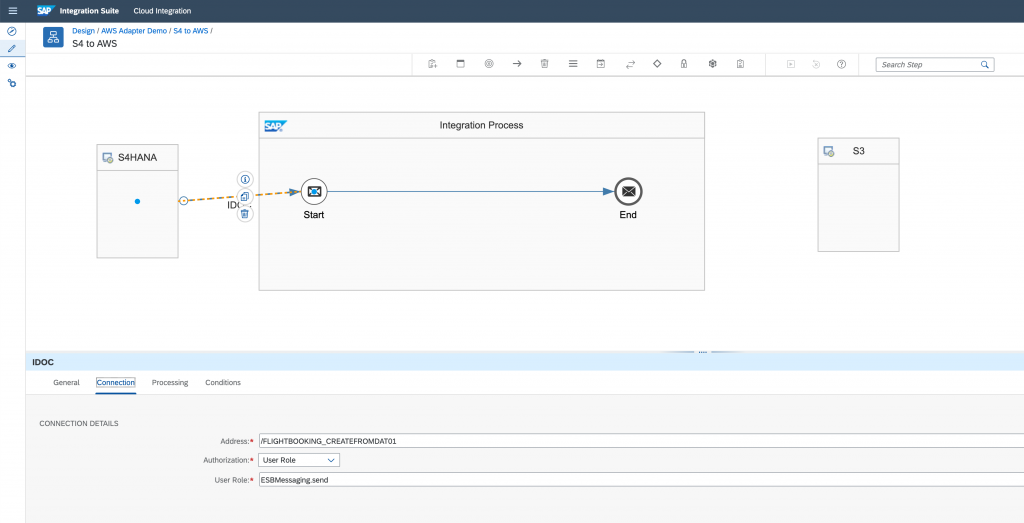Image resolution: width=1024 pixels, height=523 pixels.
Task: Select the Start message event
Action: 313,191
